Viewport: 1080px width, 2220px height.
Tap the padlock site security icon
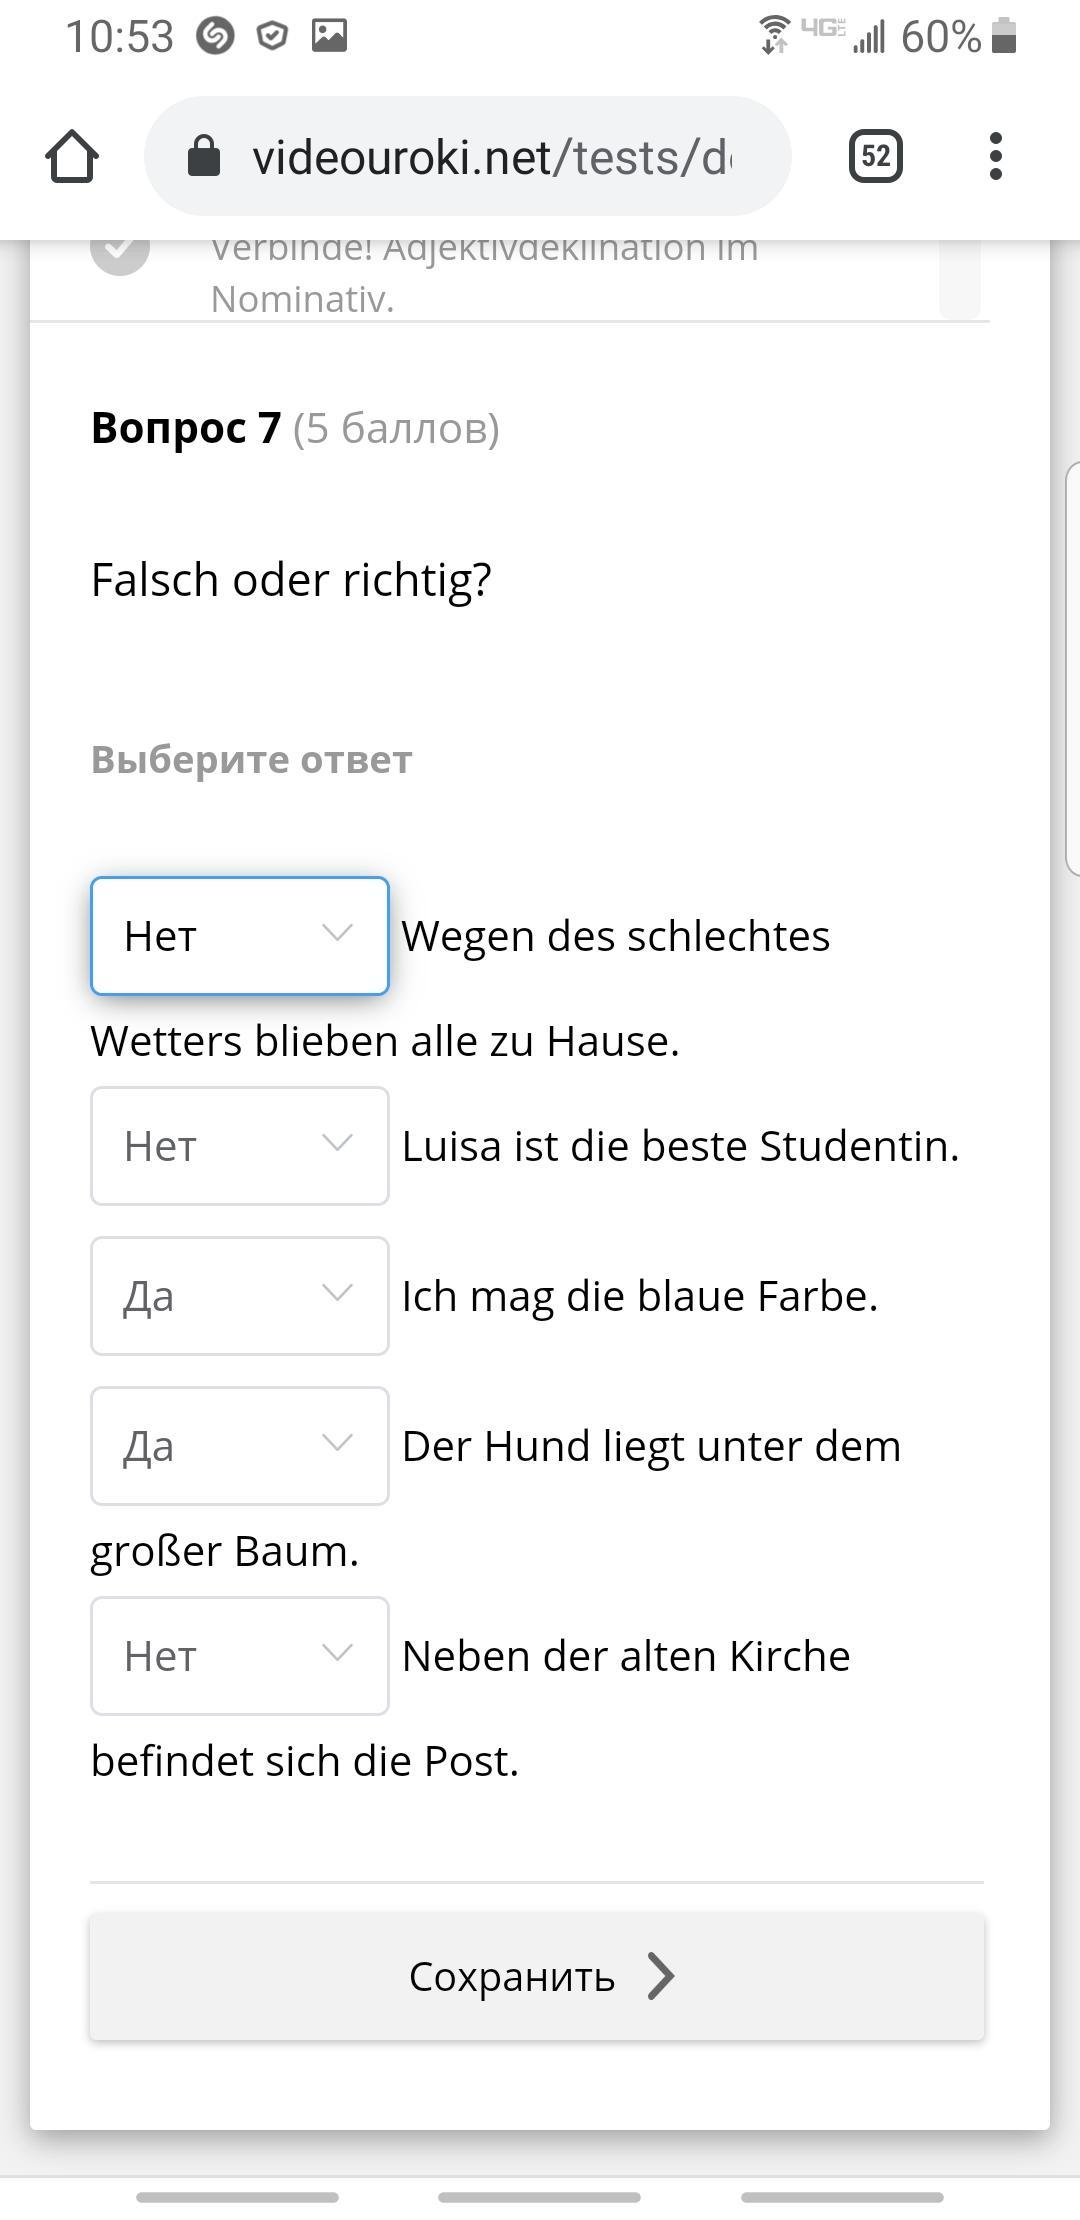204,157
